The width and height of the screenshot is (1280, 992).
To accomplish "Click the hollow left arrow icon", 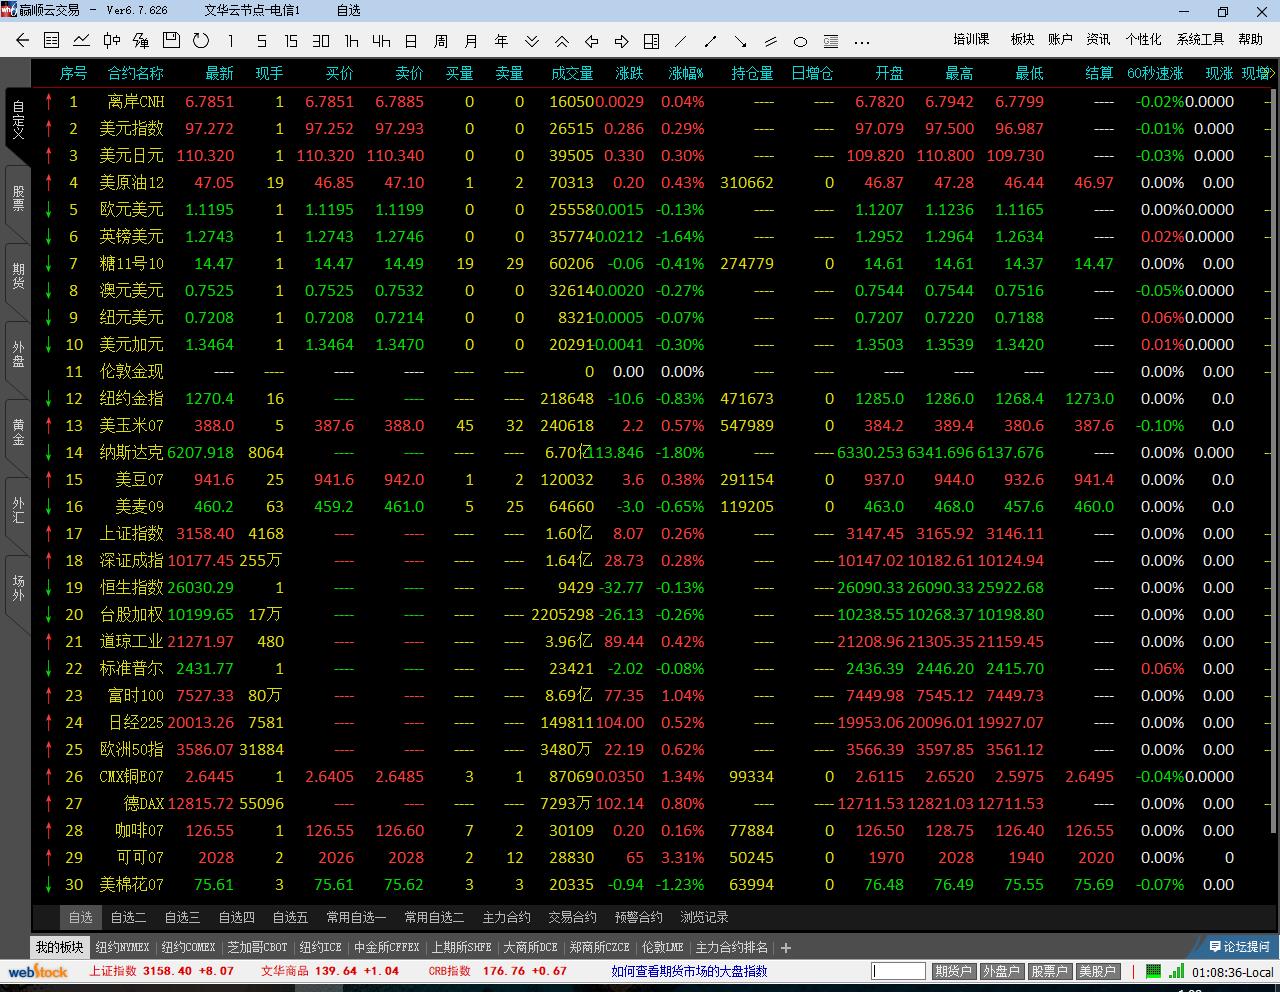I will tap(592, 41).
